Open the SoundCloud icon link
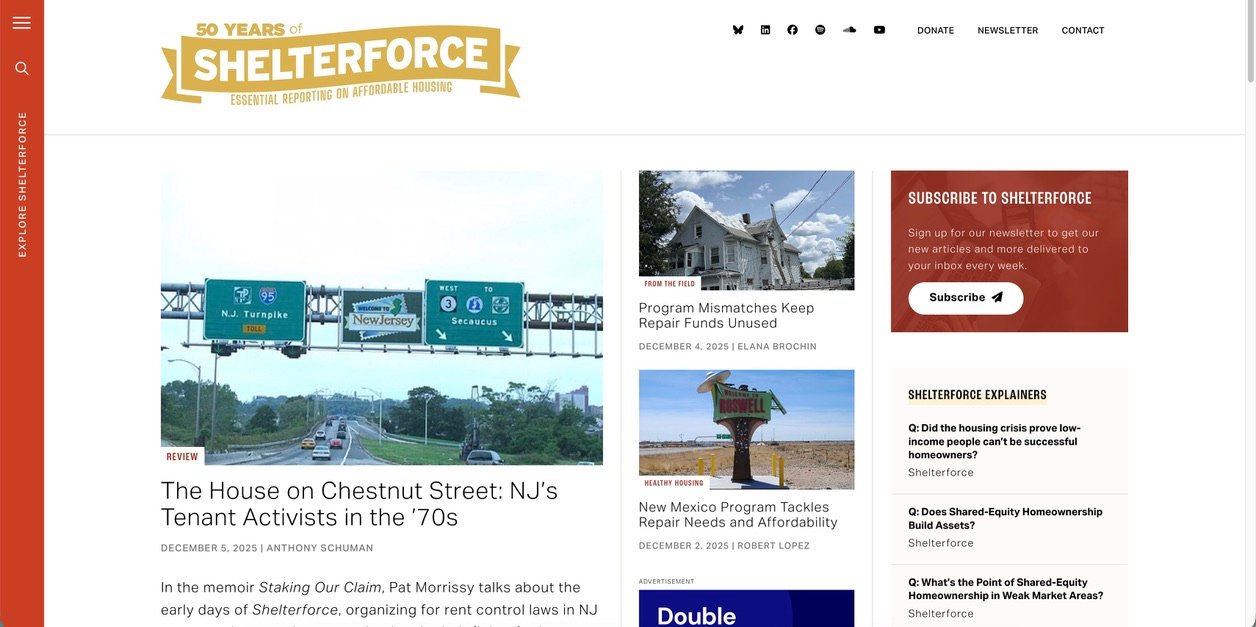1256x627 pixels. (x=849, y=30)
